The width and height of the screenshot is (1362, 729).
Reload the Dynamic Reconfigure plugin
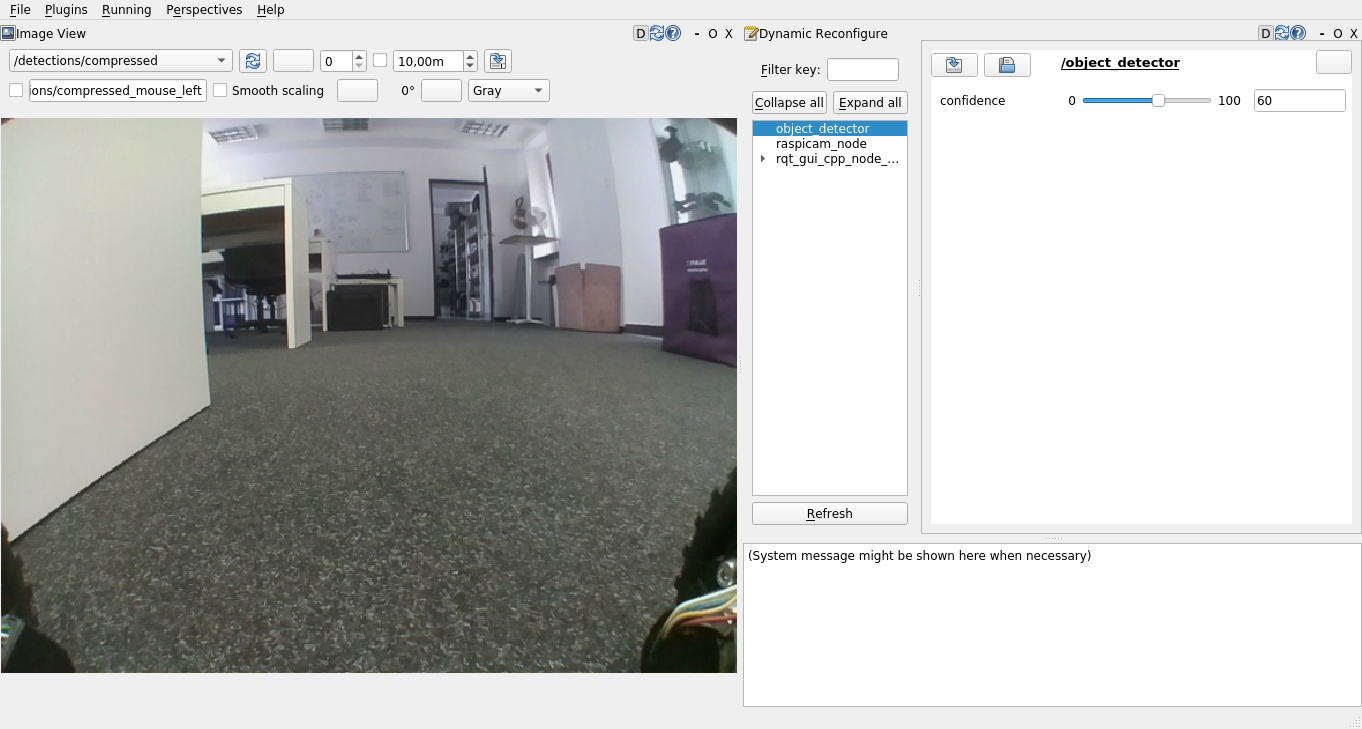coord(1281,33)
